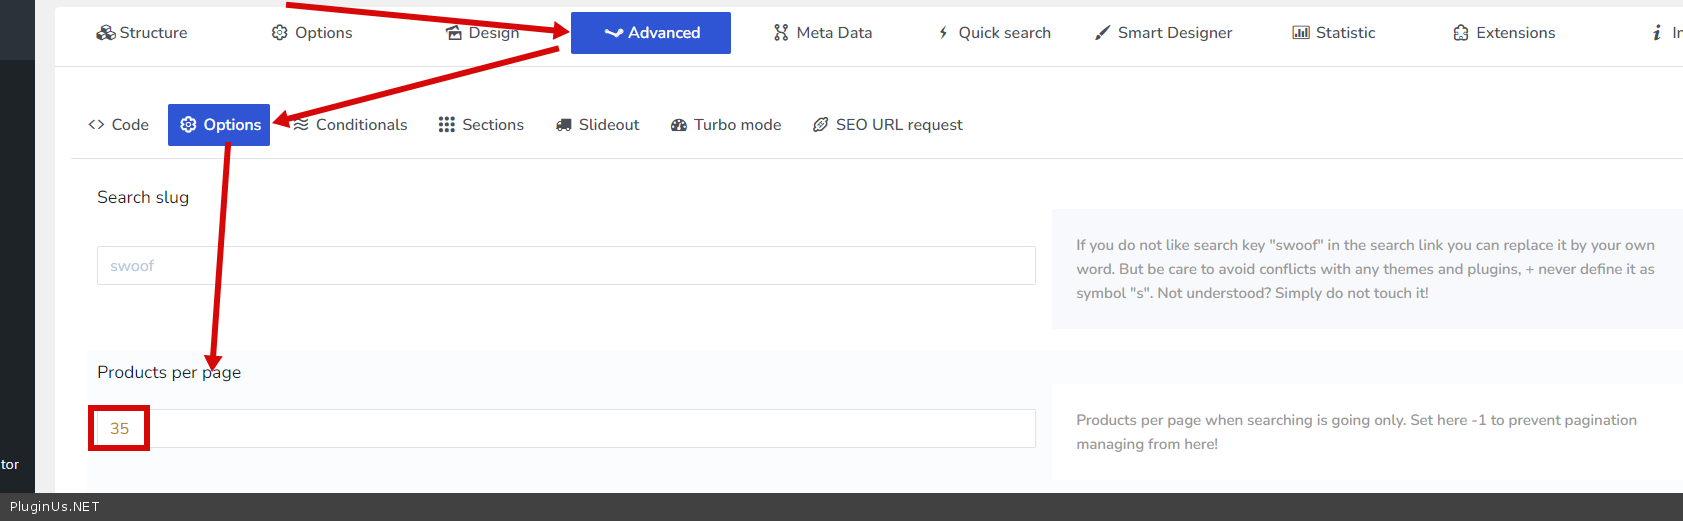Select the active Options sub-tab

tap(219, 125)
